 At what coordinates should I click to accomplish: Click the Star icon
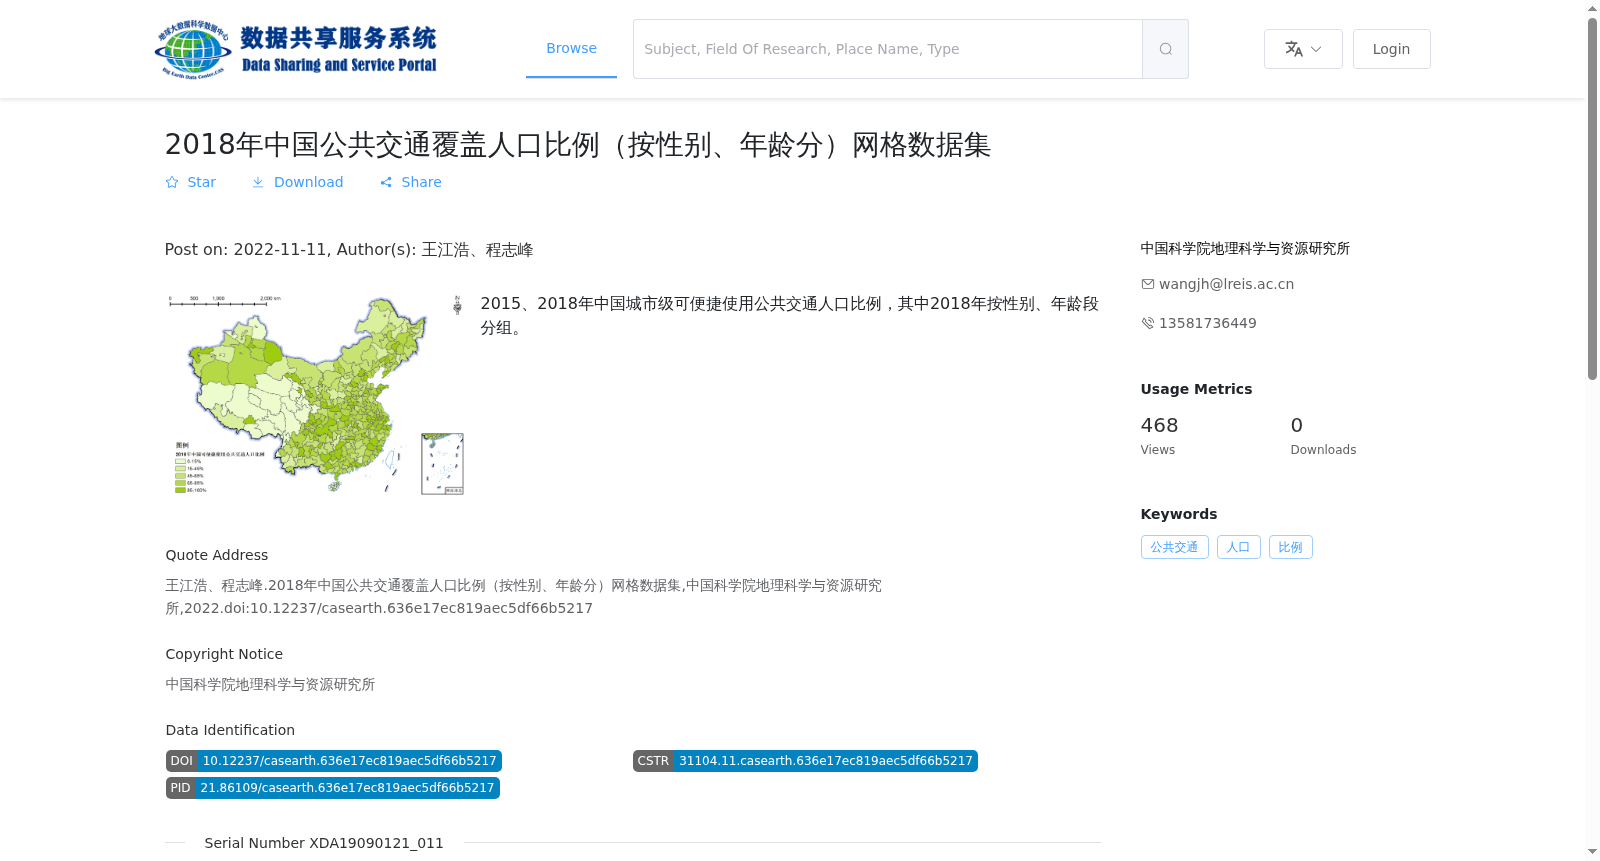[172, 182]
